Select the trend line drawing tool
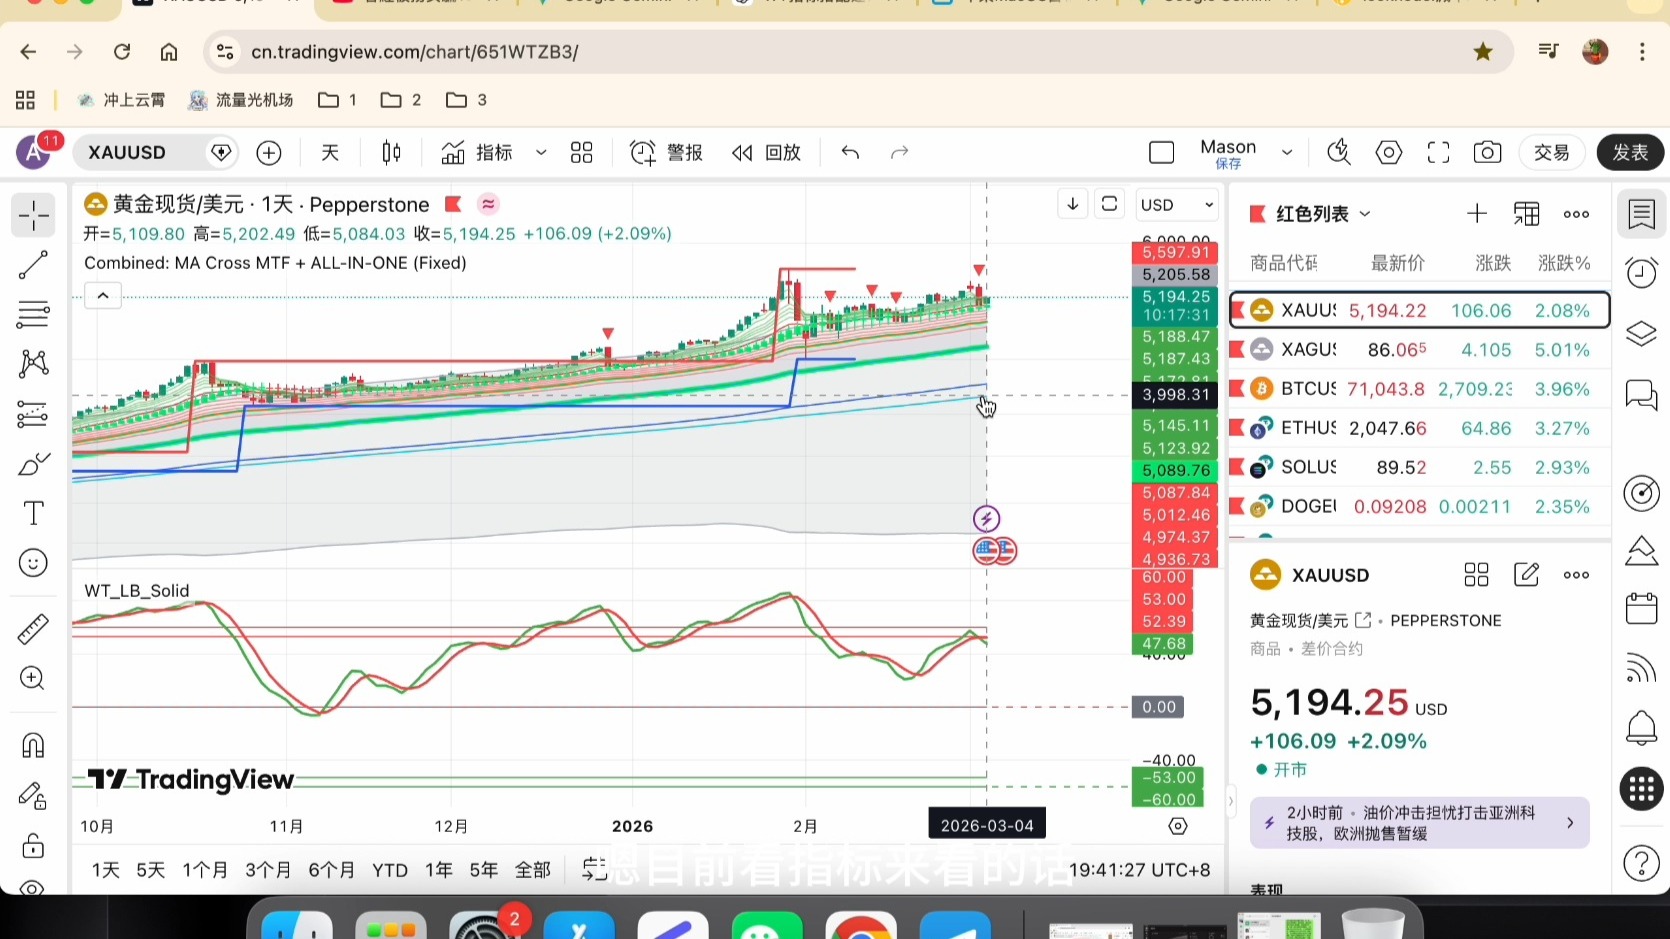1670x939 pixels. (x=33, y=265)
